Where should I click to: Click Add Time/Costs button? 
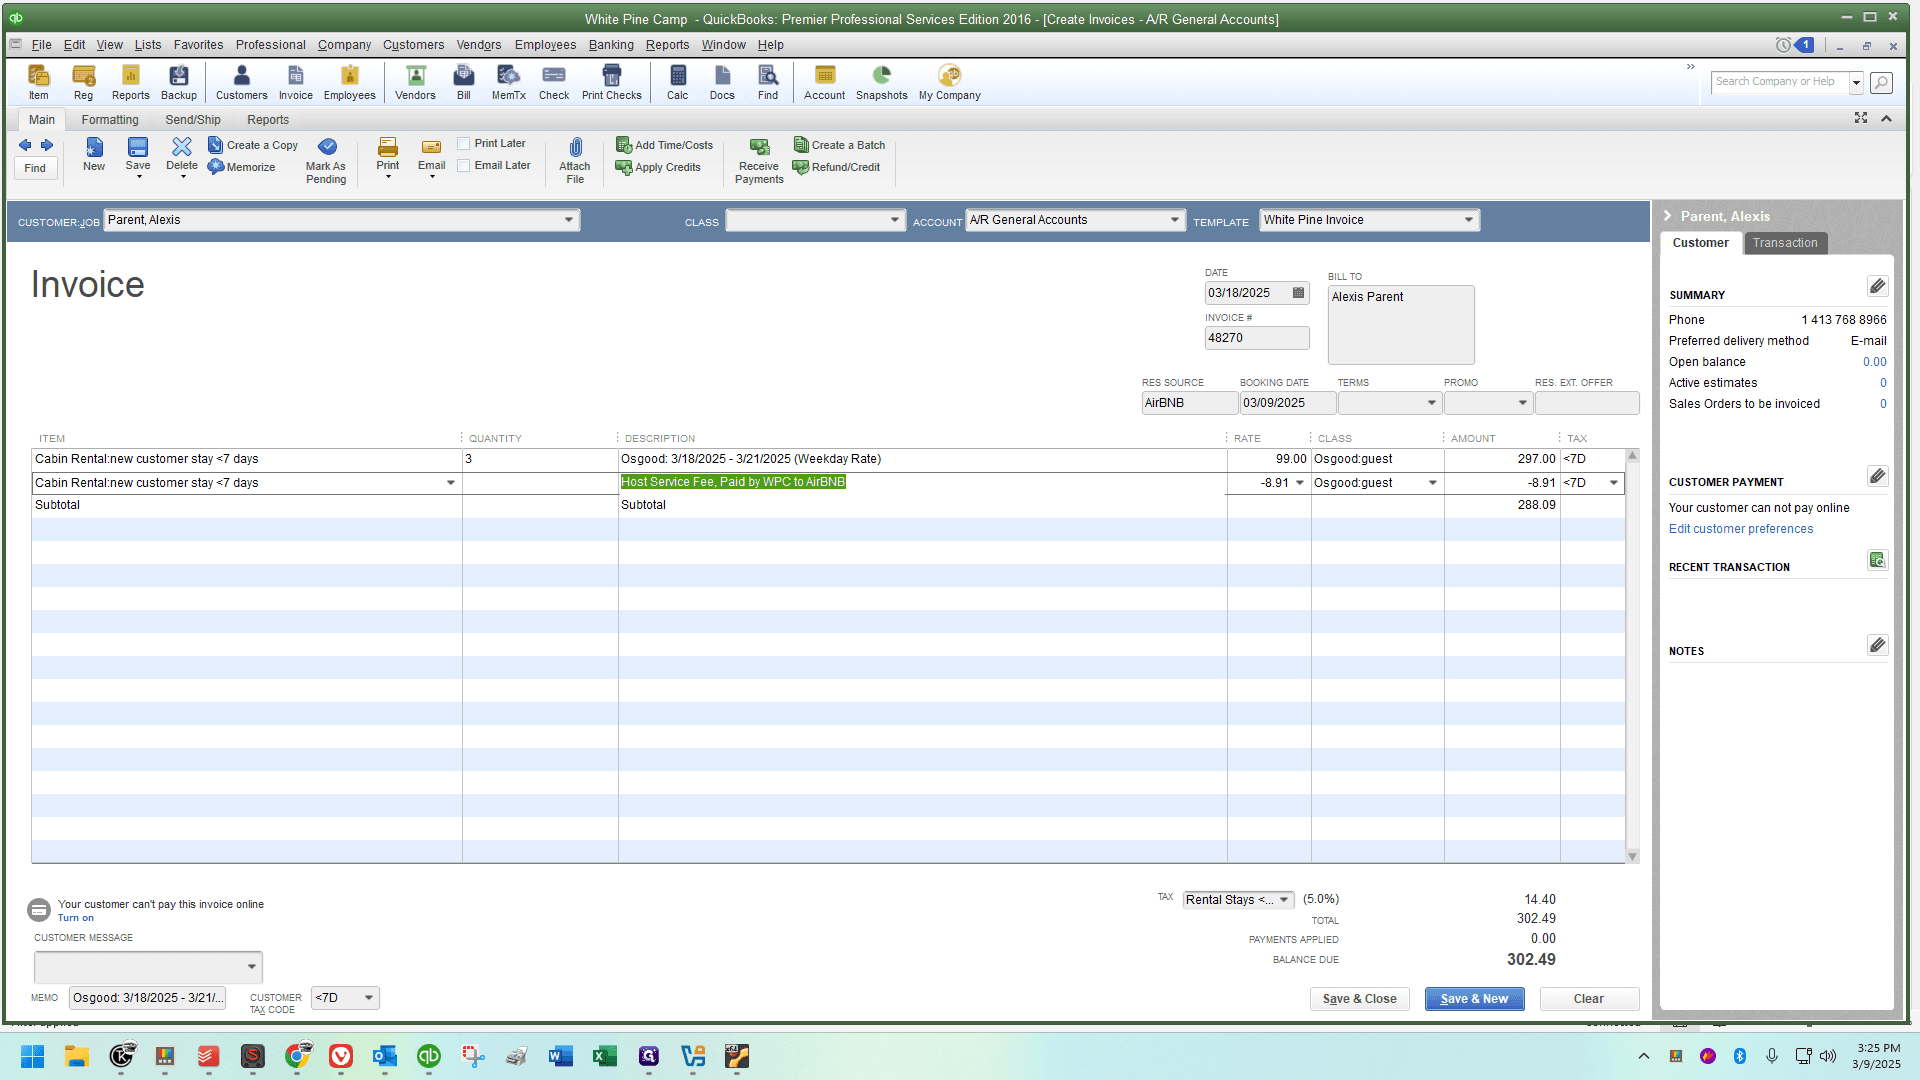[664, 145]
